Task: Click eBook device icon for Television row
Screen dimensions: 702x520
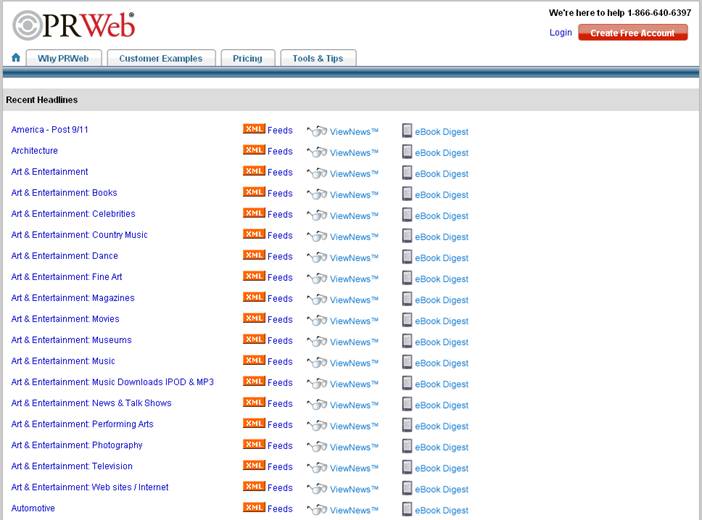Action: coord(407,468)
